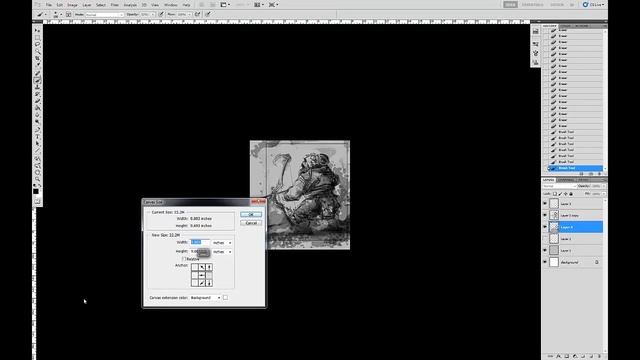Open the Screen Mode dropdown

tap(272, 5)
